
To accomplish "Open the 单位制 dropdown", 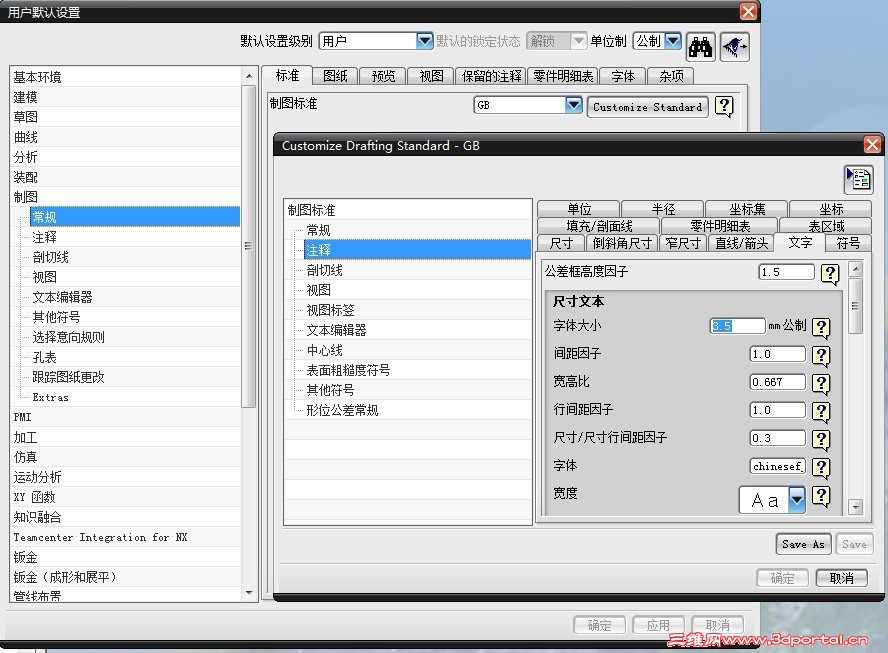I will click(673, 41).
